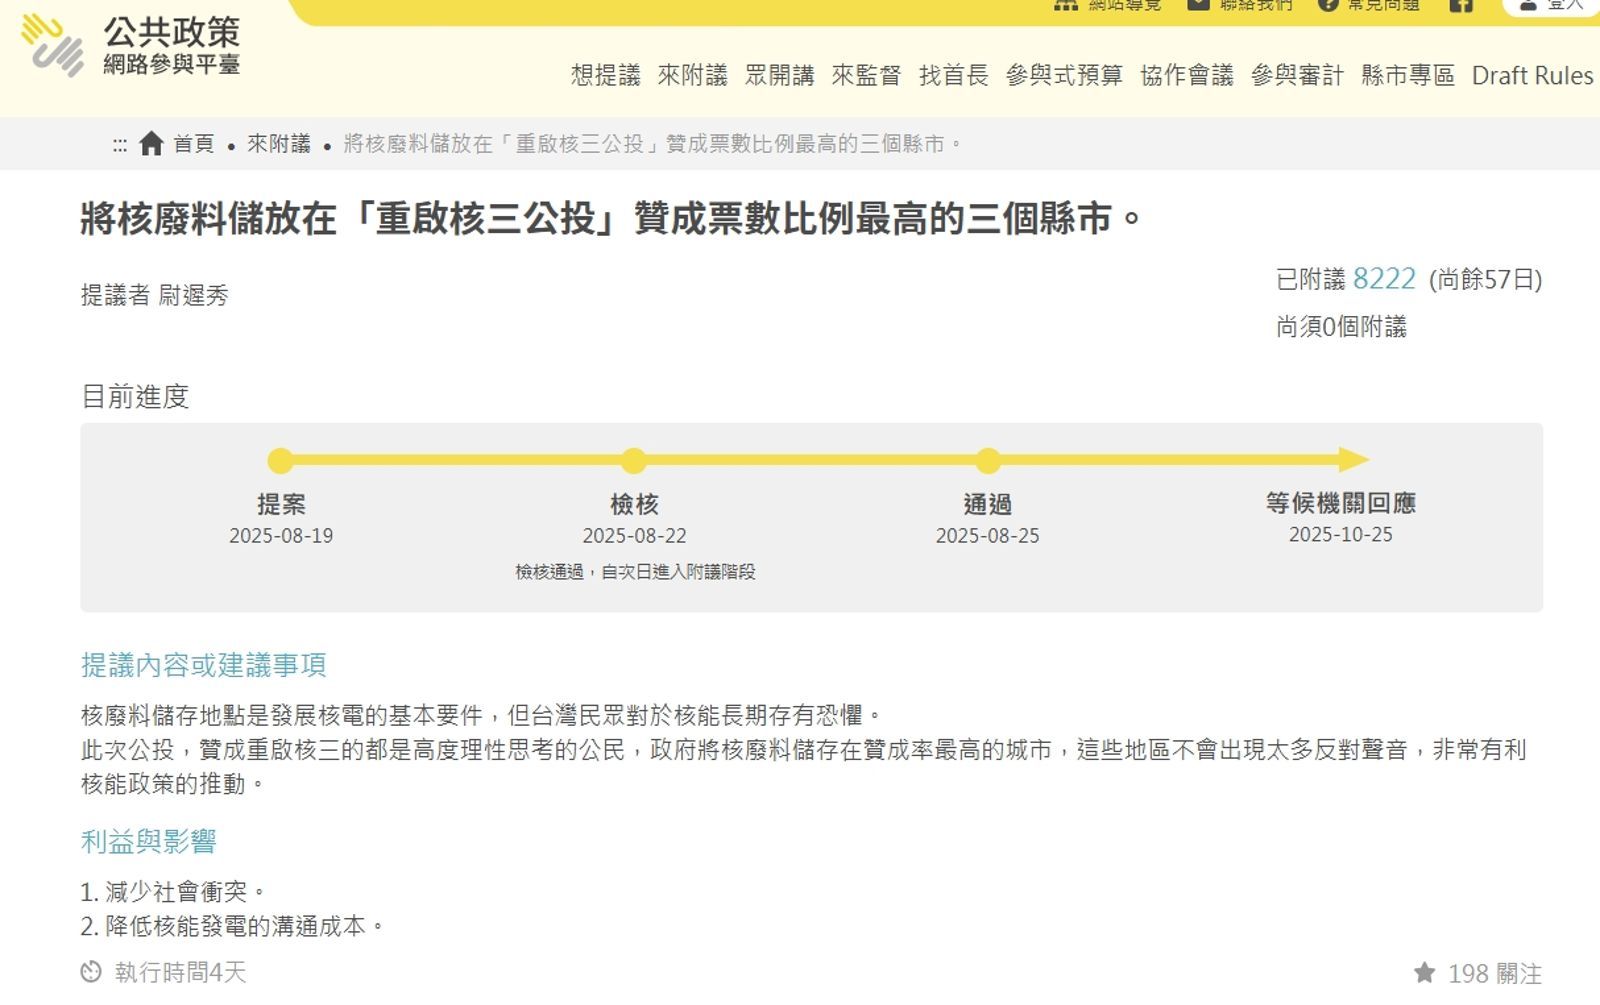This screenshot has height=1005, width=1600.
Task: Visit the platform's Facebook page icon
Action: pos(1463,7)
